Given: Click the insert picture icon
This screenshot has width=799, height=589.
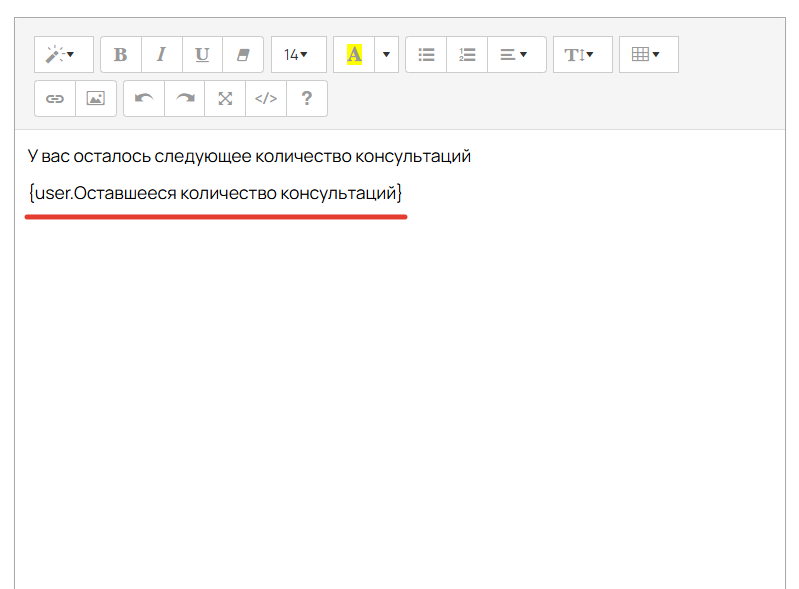Looking at the screenshot, I should click(96, 99).
